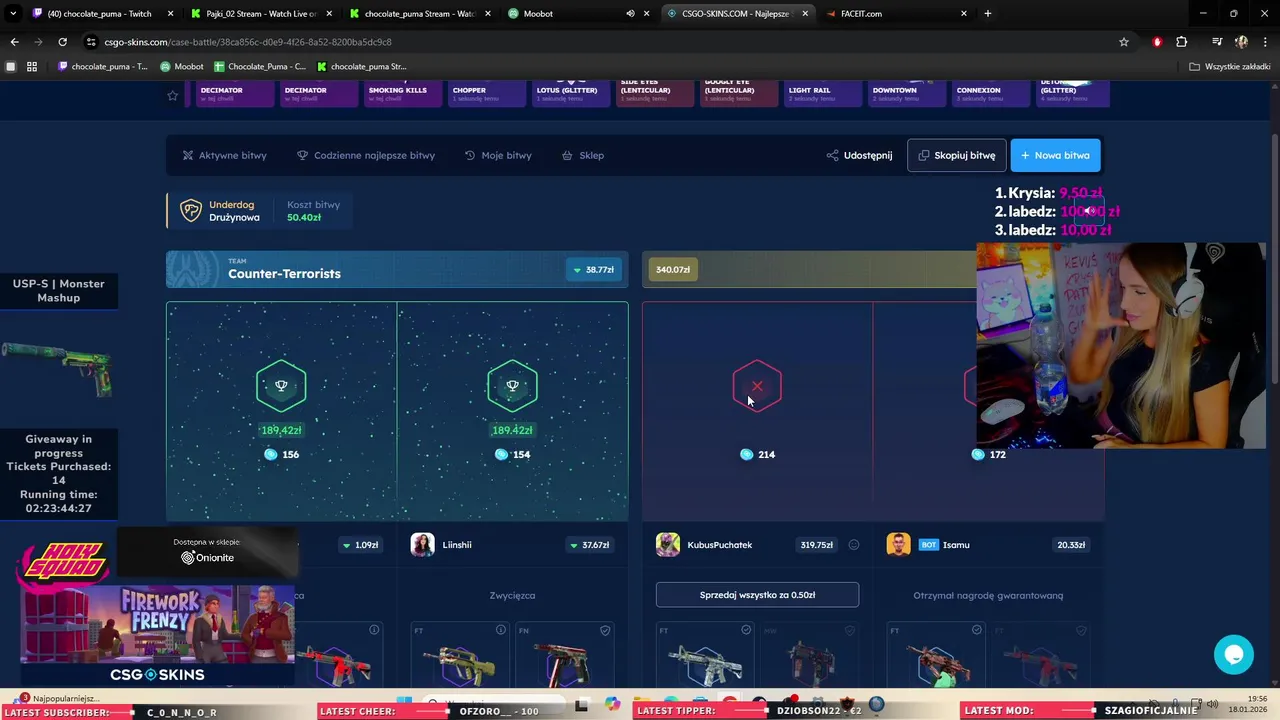The width and height of the screenshot is (1280, 720).
Task: Click the Najpopularniejsz... taskbar widget
Action: point(58,698)
